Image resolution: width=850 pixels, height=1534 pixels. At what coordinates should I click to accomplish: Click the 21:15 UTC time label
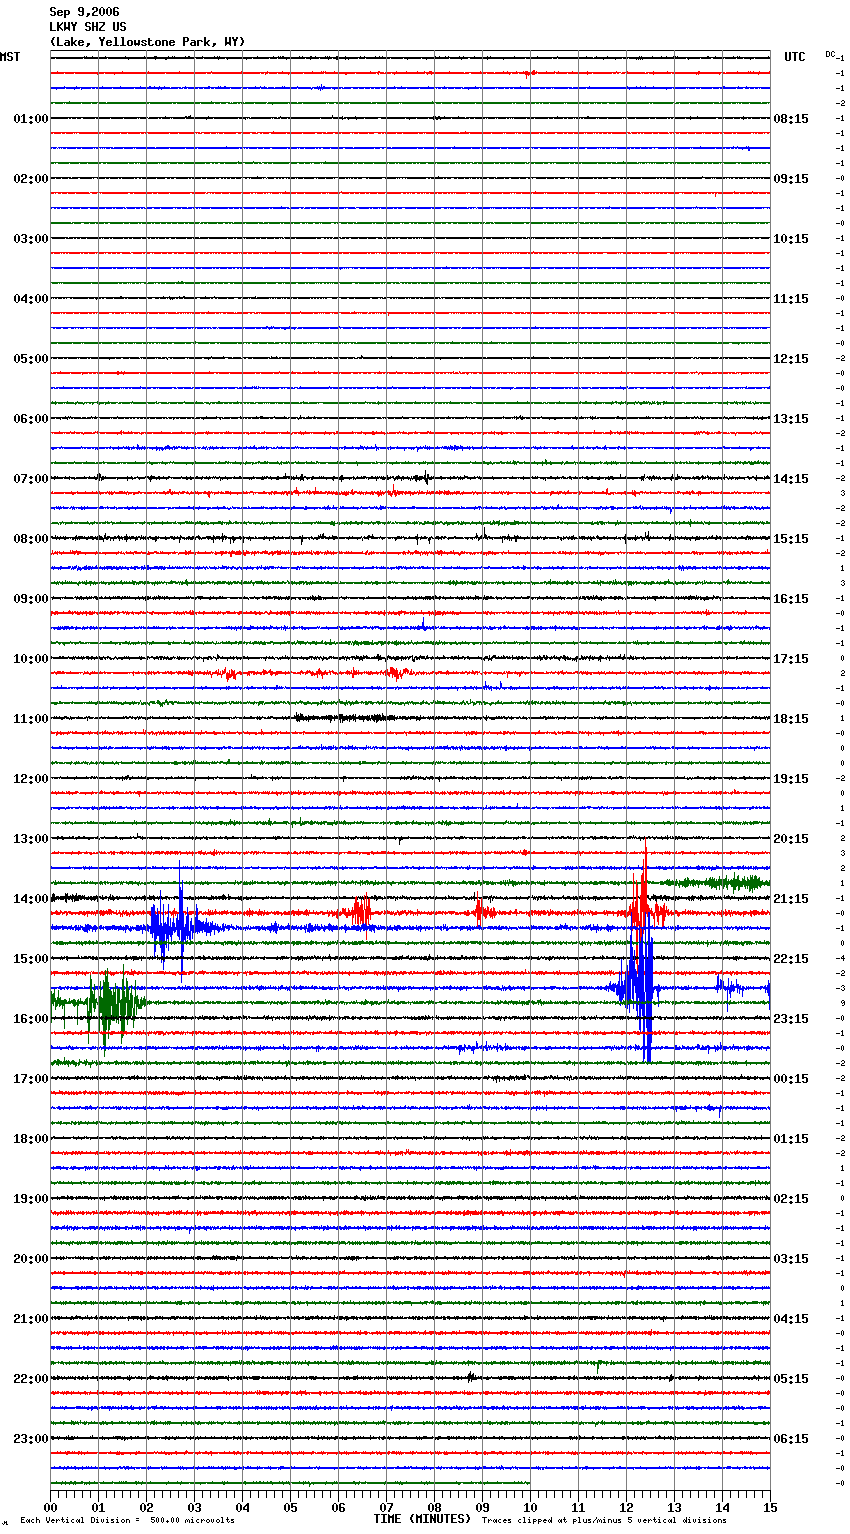coord(791,899)
